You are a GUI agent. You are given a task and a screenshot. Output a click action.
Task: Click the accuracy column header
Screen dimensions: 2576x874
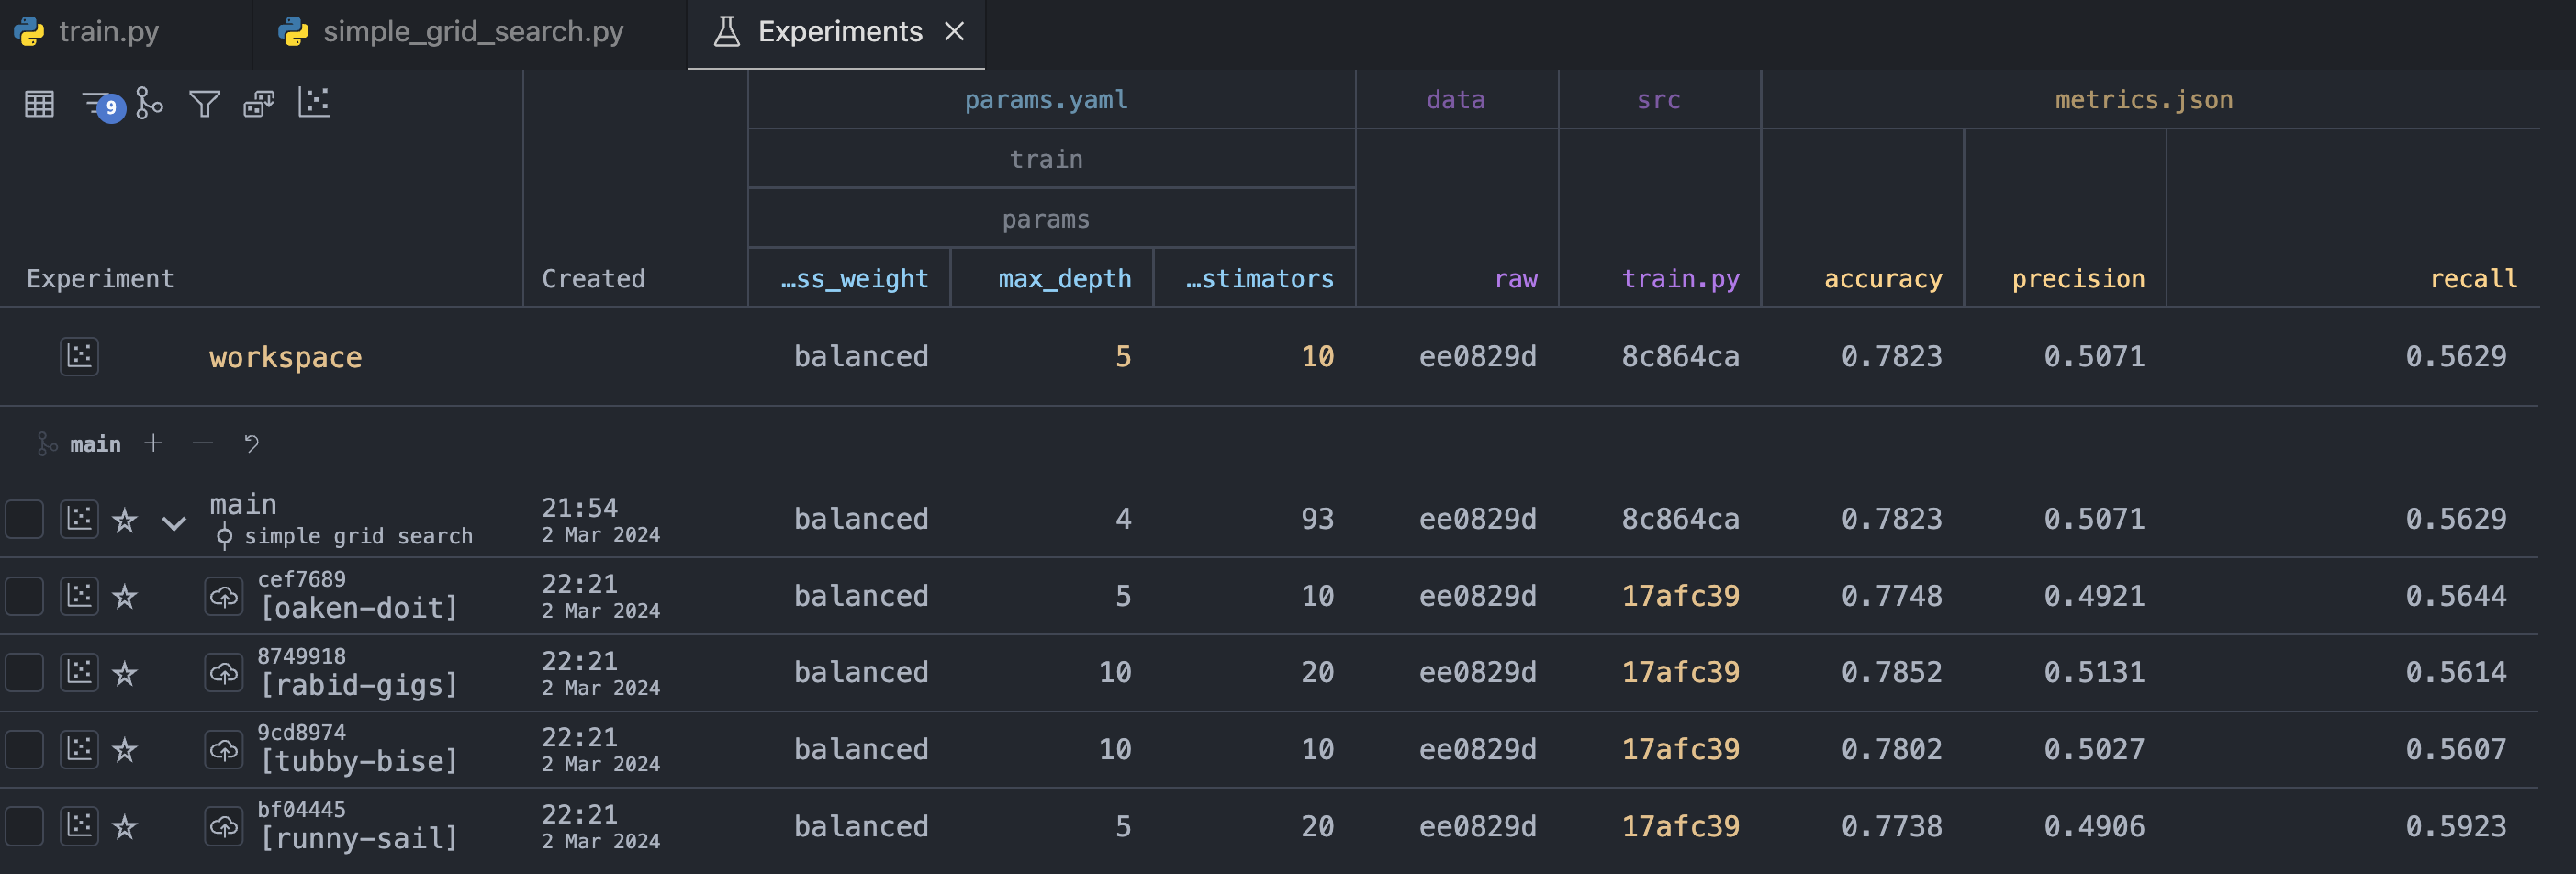click(1882, 279)
